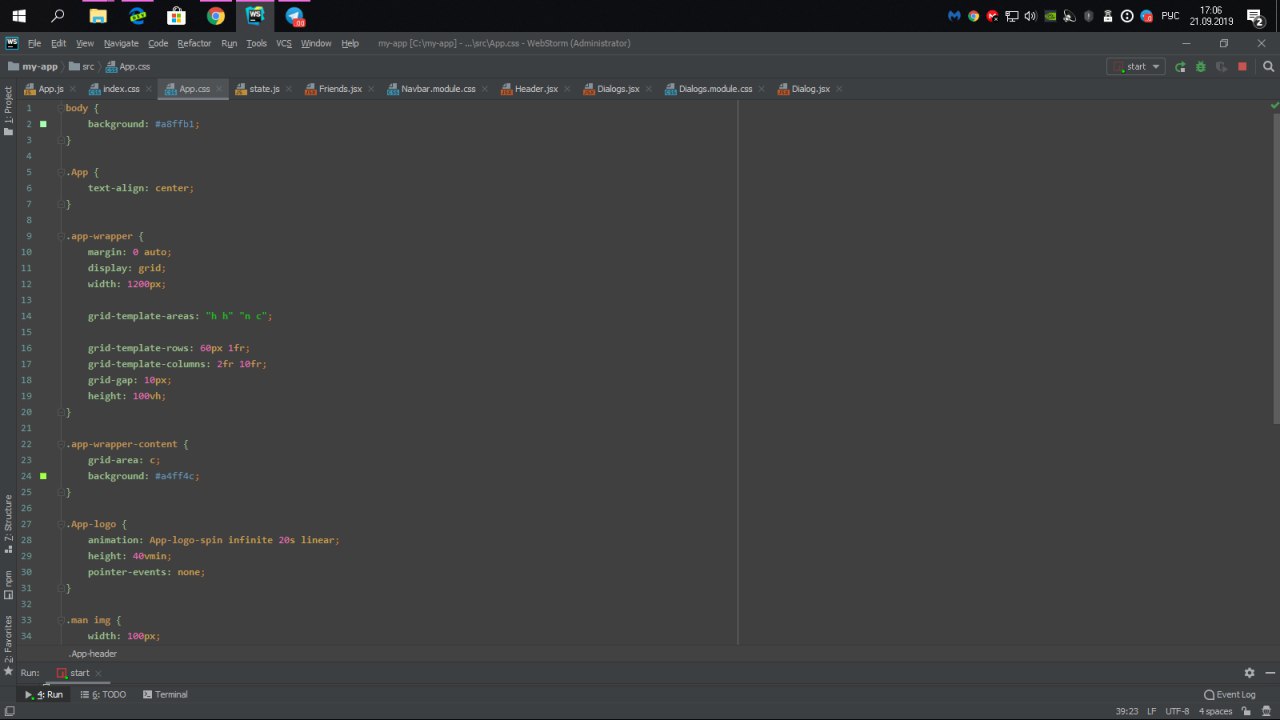Switch to the Navbar.module.css tab
Image resolution: width=1280 pixels, height=720 pixels.
coord(438,89)
